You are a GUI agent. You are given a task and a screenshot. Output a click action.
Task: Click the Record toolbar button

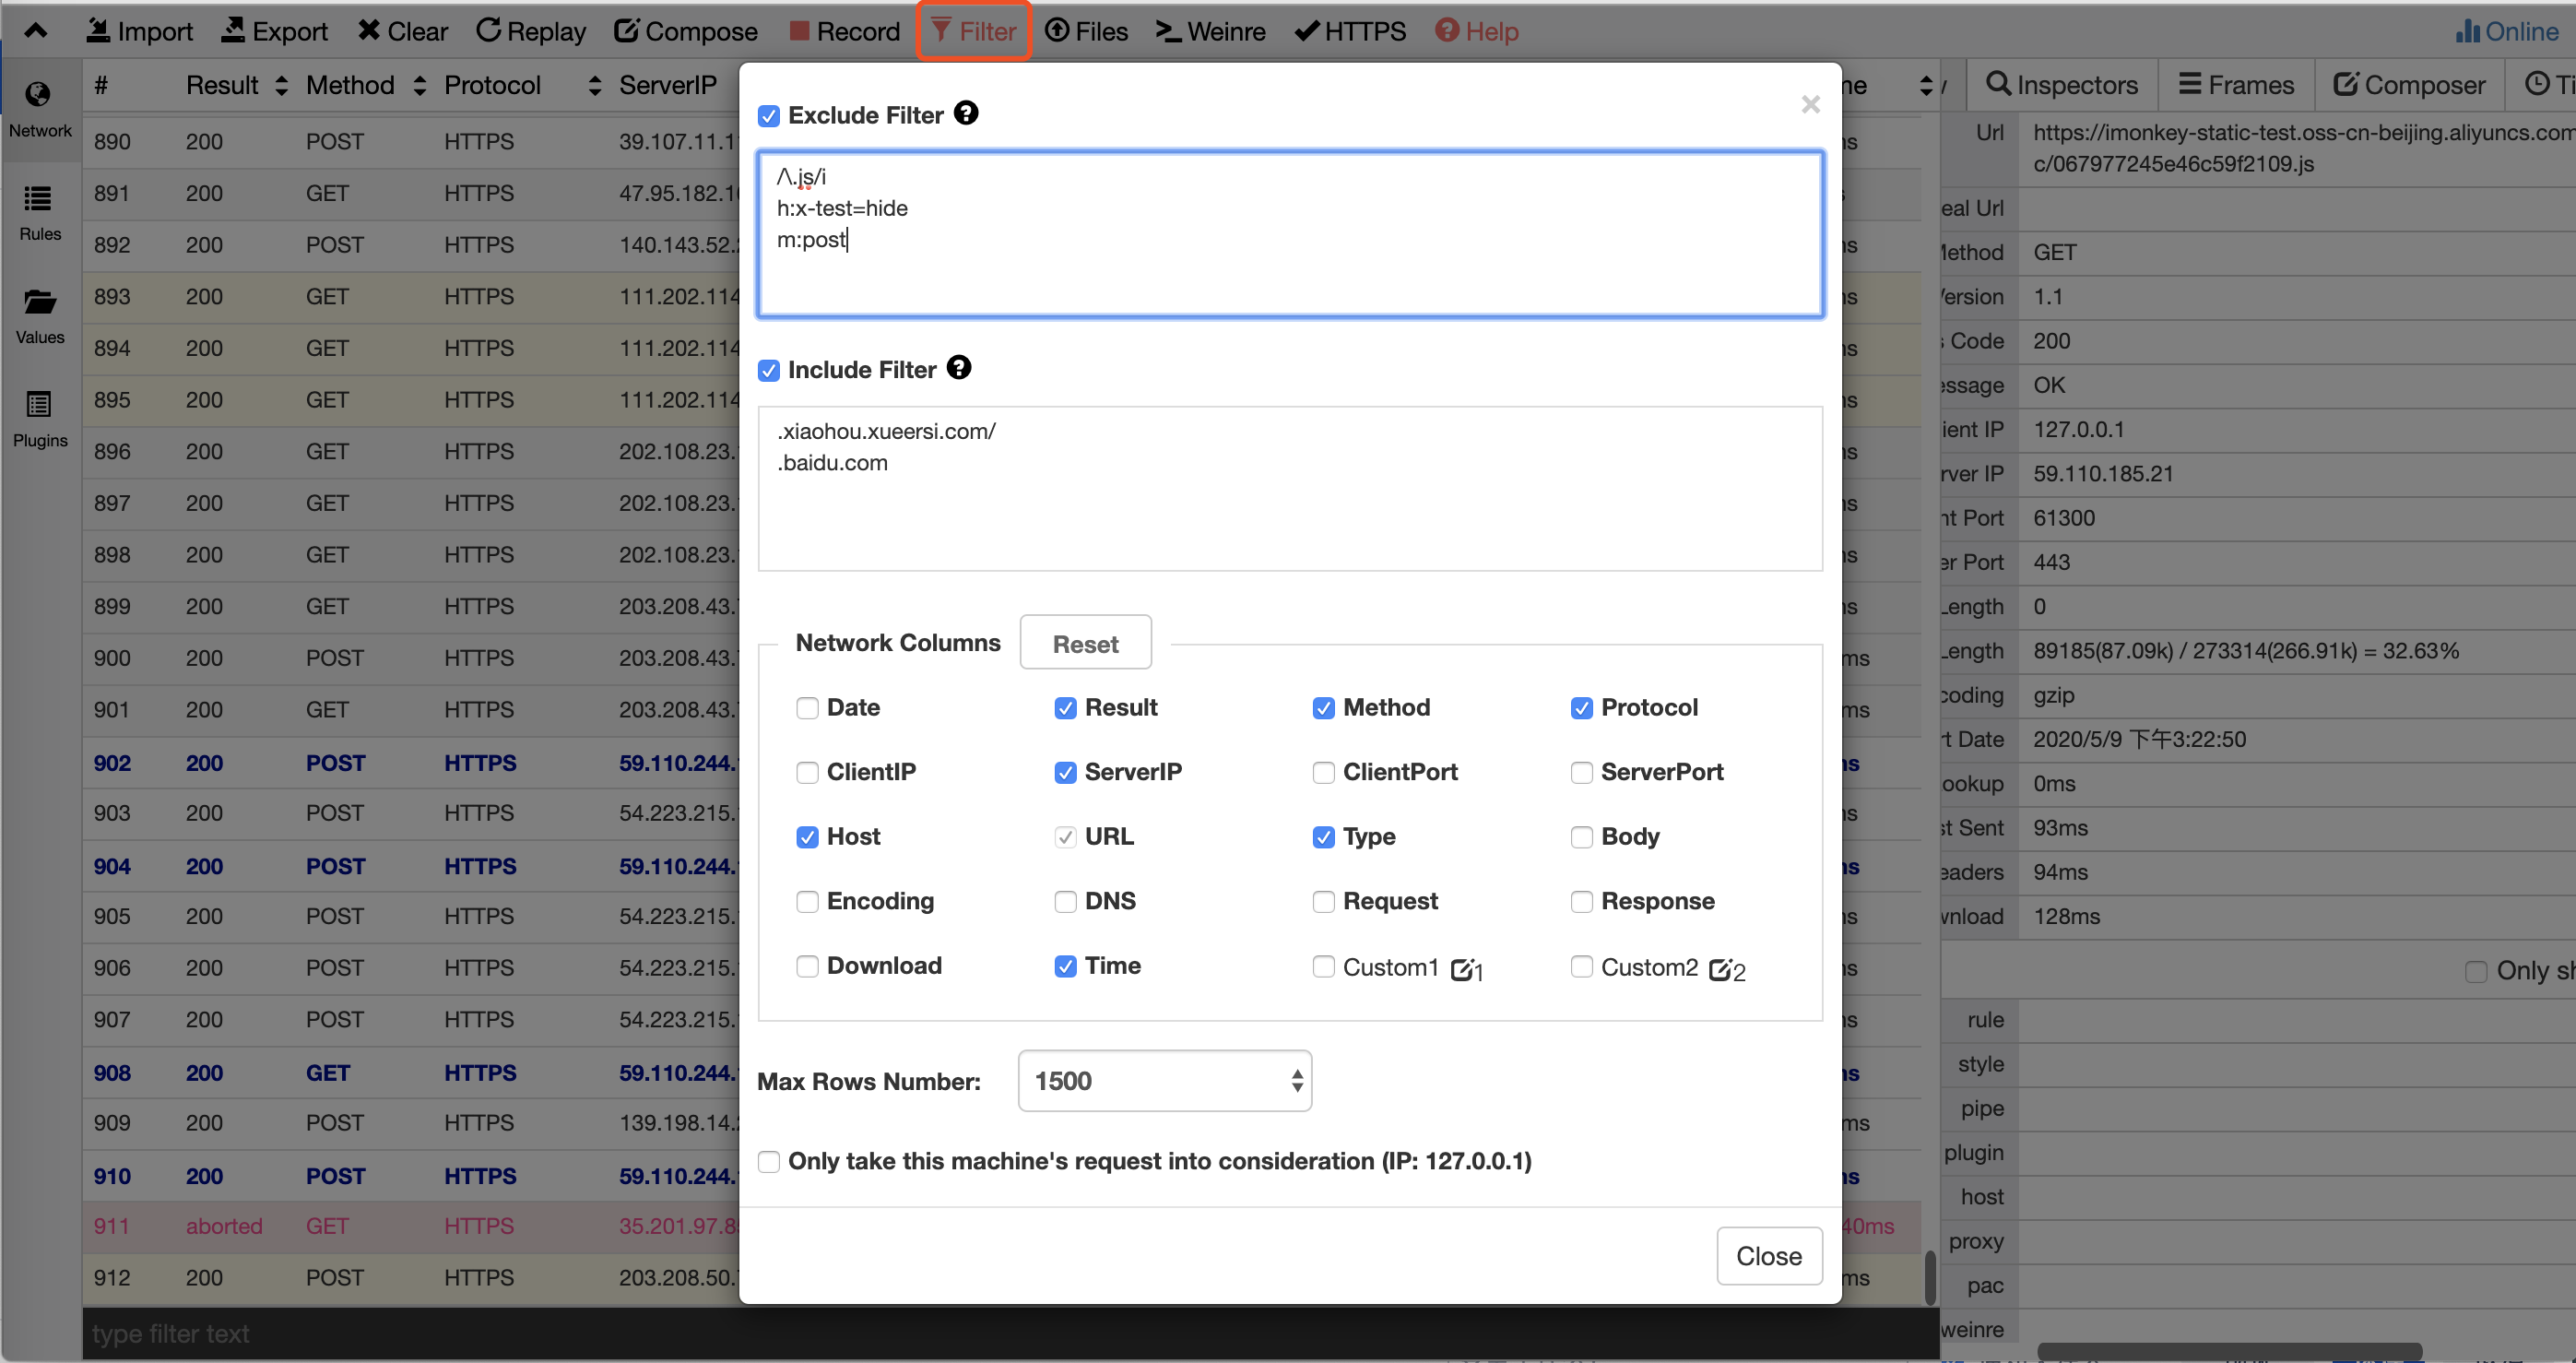[x=844, y=31]
